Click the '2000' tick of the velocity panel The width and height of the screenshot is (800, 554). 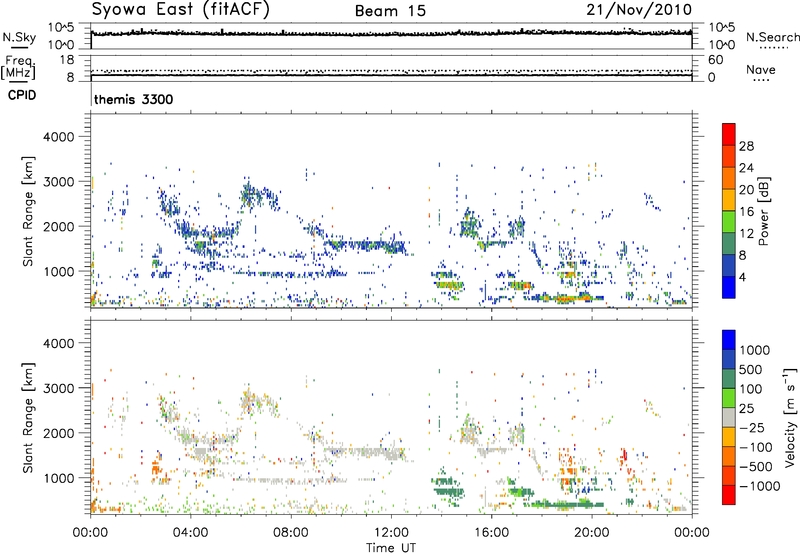(x=59, y=433)
